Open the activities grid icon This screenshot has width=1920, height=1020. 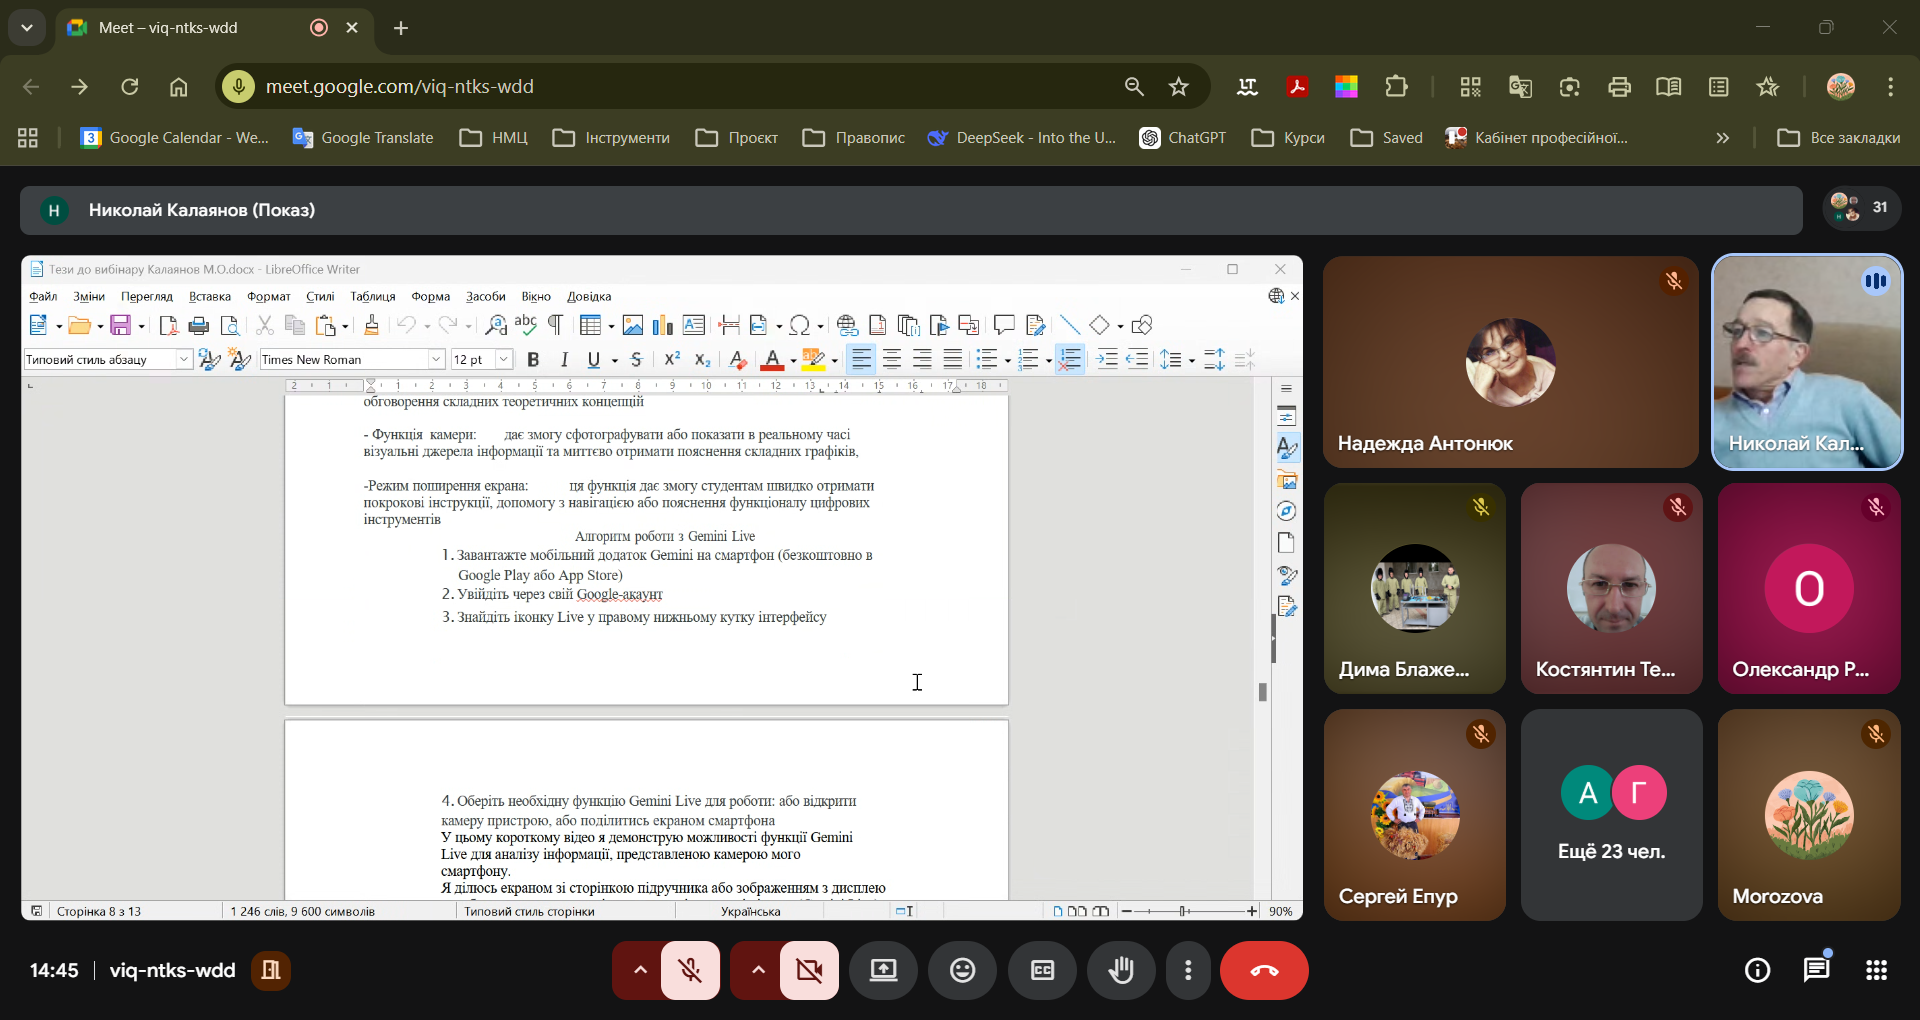pyautogui.click(x=1876, y=970)
